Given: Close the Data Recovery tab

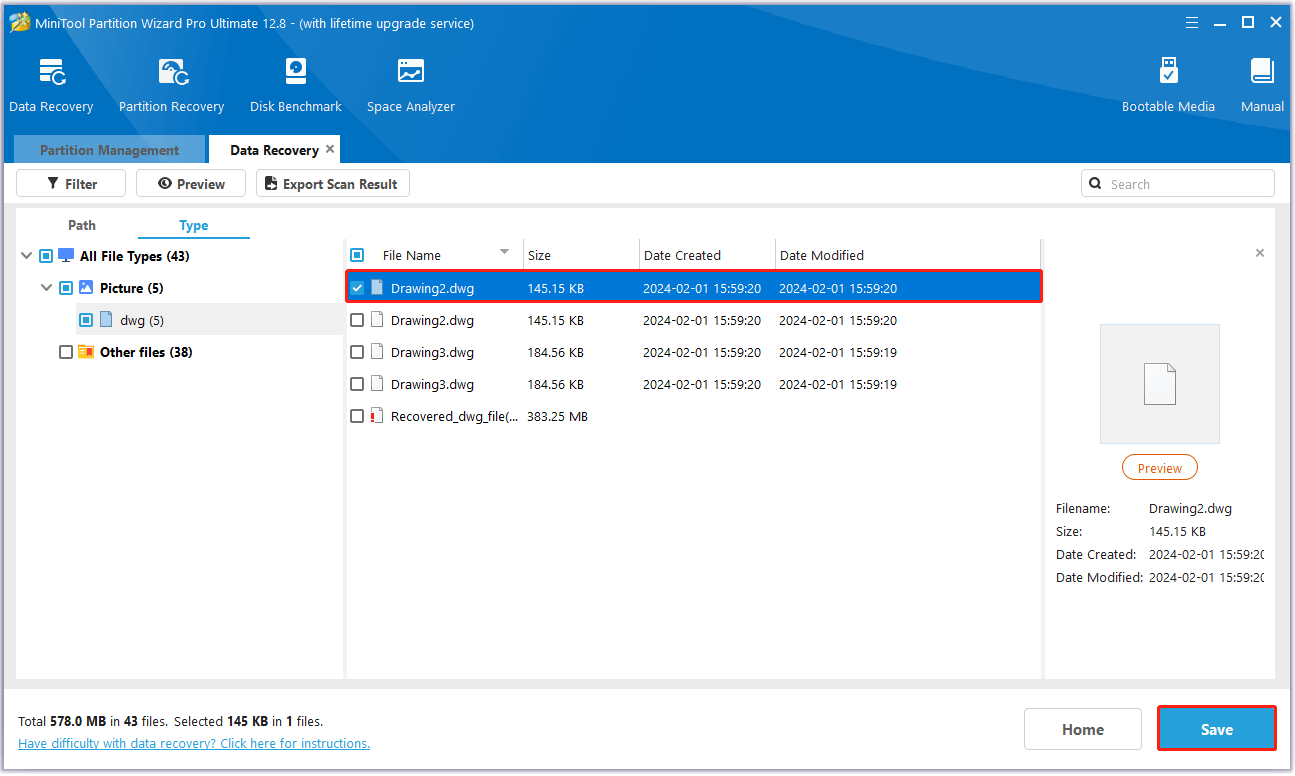Looking at the screenshot, I should 330,149.
